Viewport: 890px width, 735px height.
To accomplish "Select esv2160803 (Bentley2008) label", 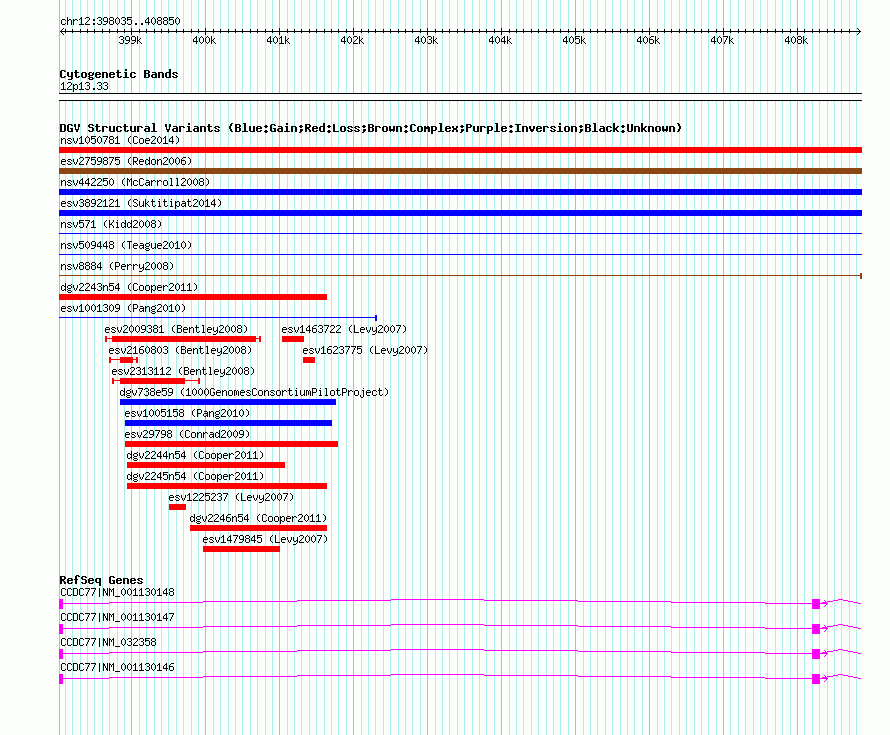I will point(180,350).
